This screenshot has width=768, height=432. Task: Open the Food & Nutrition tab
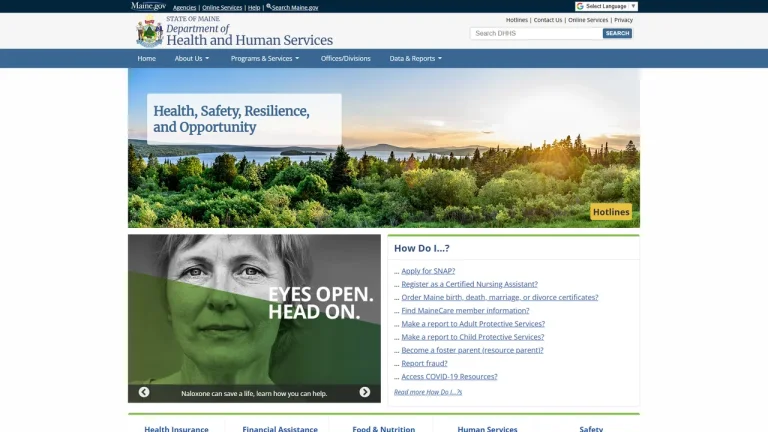click(x=384, y=428)
